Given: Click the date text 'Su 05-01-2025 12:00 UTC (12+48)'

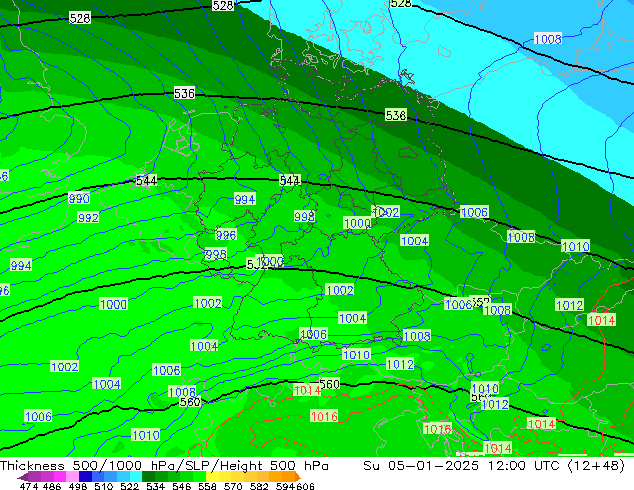Looking at the screenshot, I should pos(494,466).
